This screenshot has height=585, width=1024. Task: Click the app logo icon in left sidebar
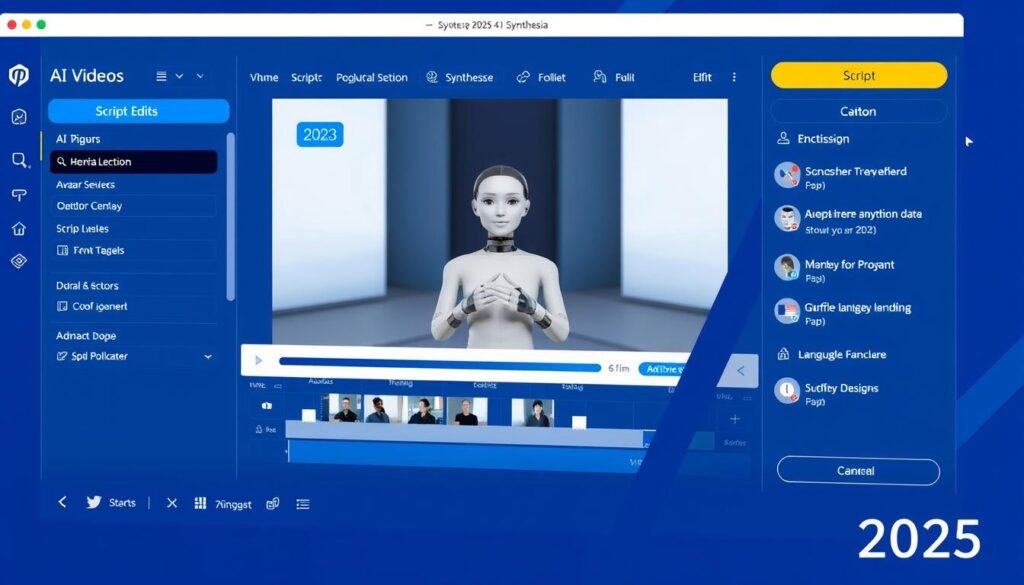pyautogui.click(x=18, y=76)
